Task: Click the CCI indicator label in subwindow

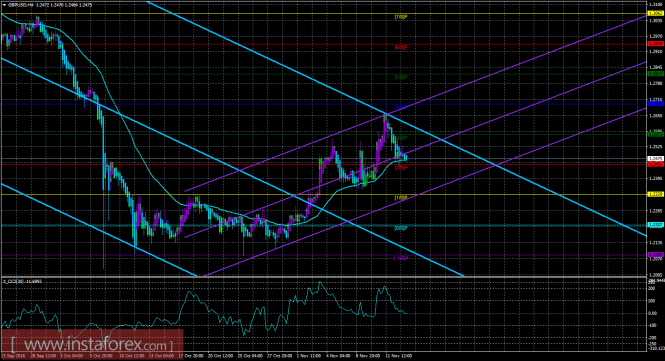Action: pyautogui.click(x=22, y=281)
